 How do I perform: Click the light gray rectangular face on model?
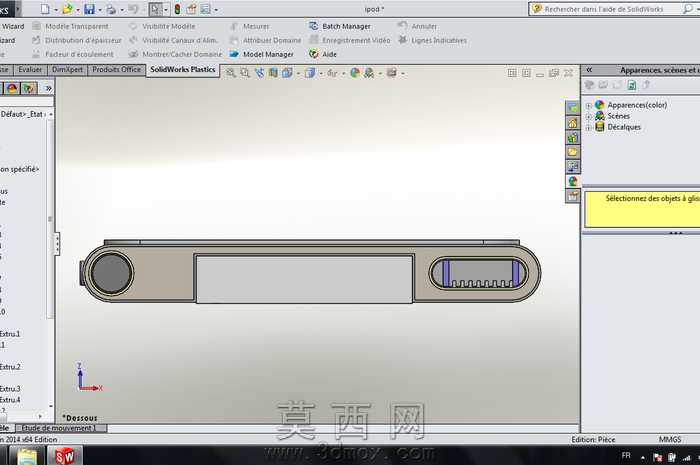[x=304, y=279]
